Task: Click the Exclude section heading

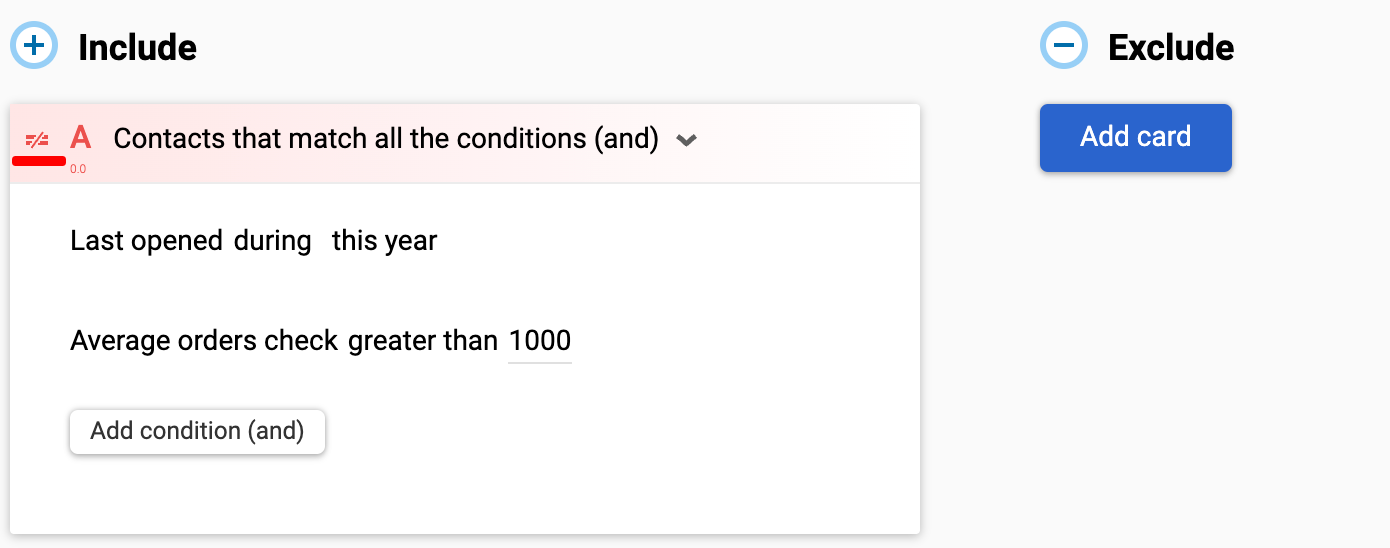Action: (x=1171, y=47)
